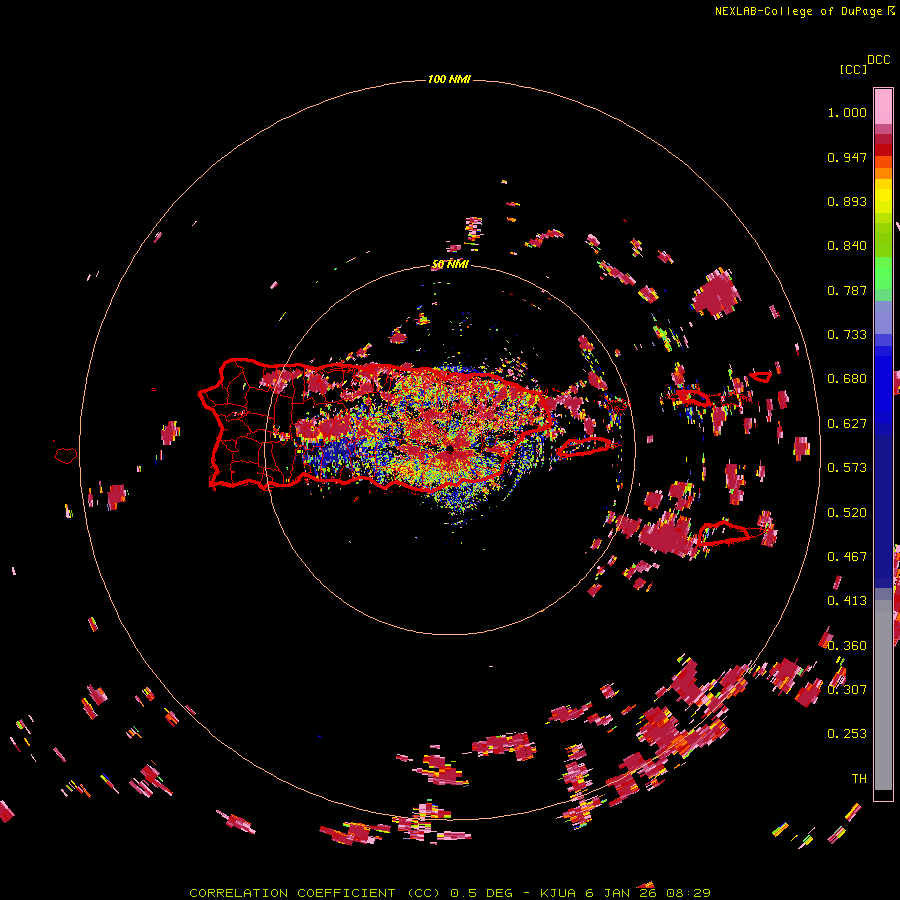Select the 0.627 color scale value
Viewport: 900px width, 900px height.
coord(847,424)
